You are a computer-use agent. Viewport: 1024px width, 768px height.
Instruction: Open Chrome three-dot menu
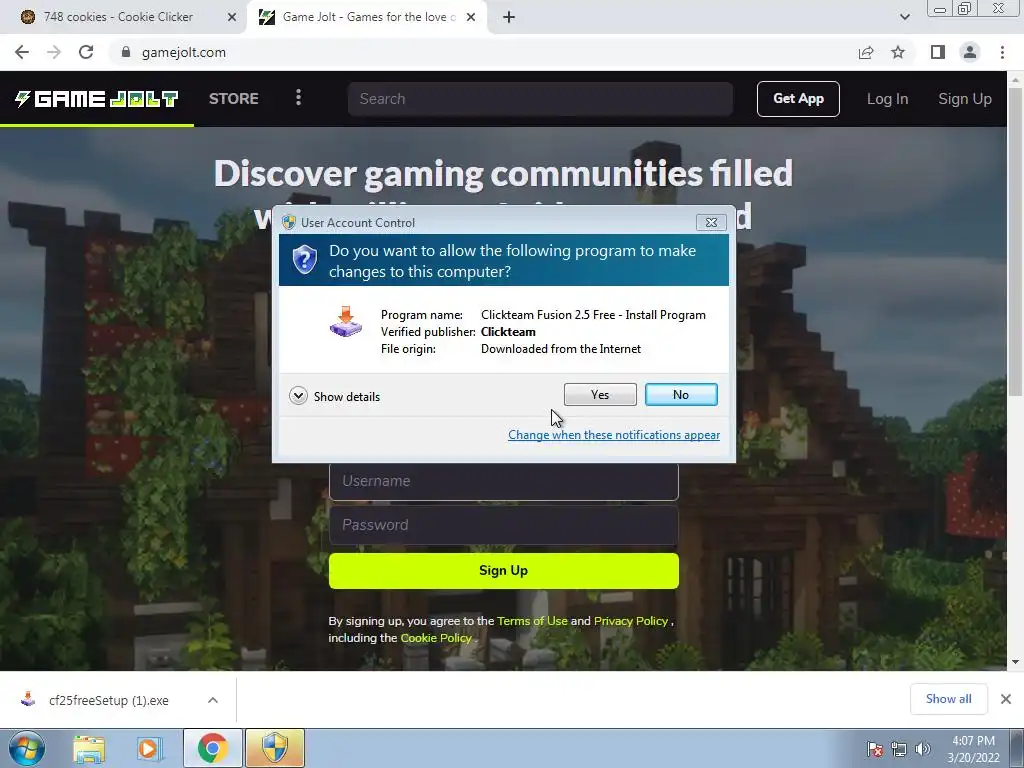pos(1002,52)
